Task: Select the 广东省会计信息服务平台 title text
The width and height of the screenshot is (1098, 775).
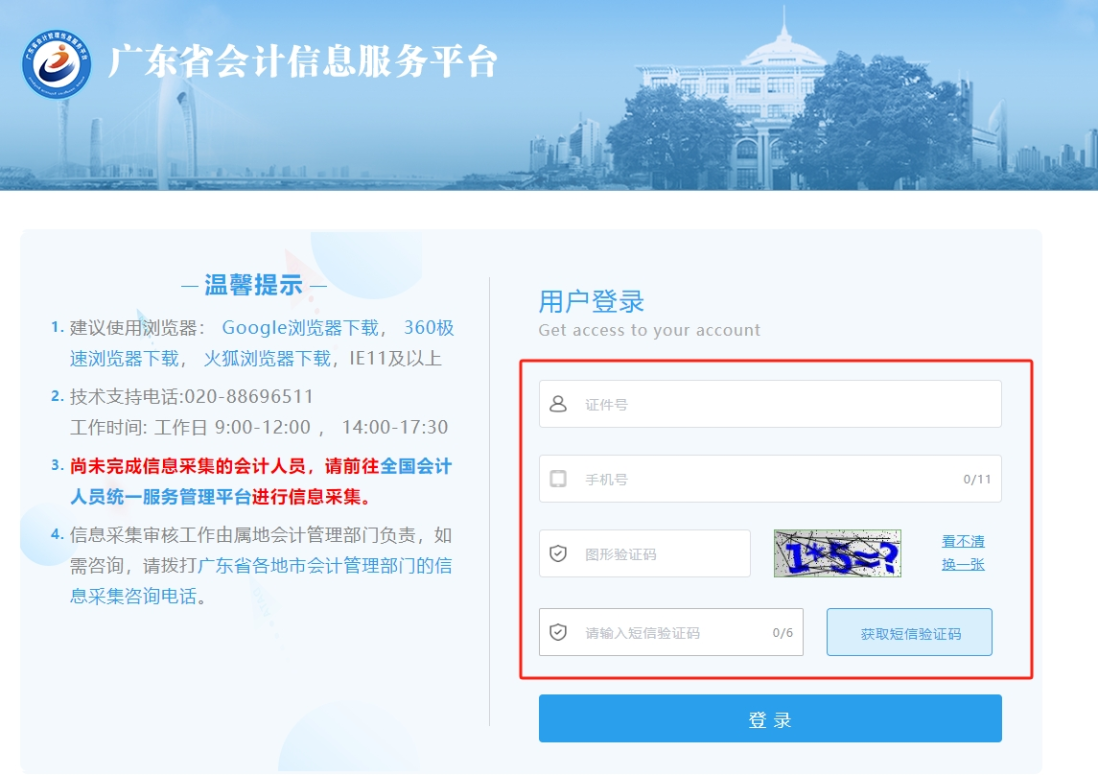Action: tap(304, 63)
